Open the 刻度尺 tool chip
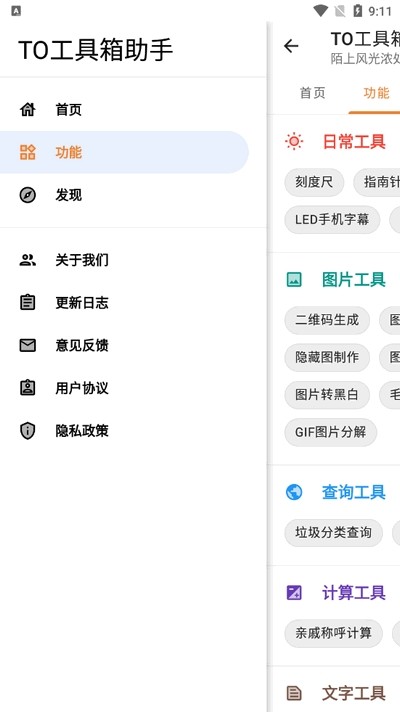The width and height of the screenshot is (400, 712). [314, 182]
